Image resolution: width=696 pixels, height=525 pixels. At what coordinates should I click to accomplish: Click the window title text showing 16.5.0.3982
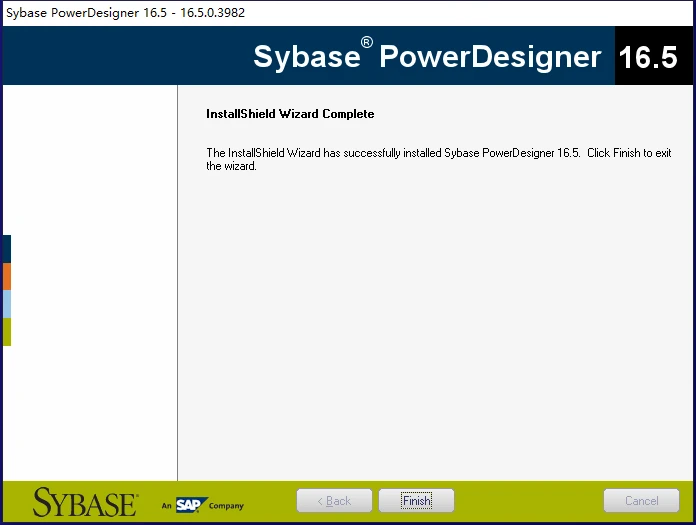coord(213,12)
